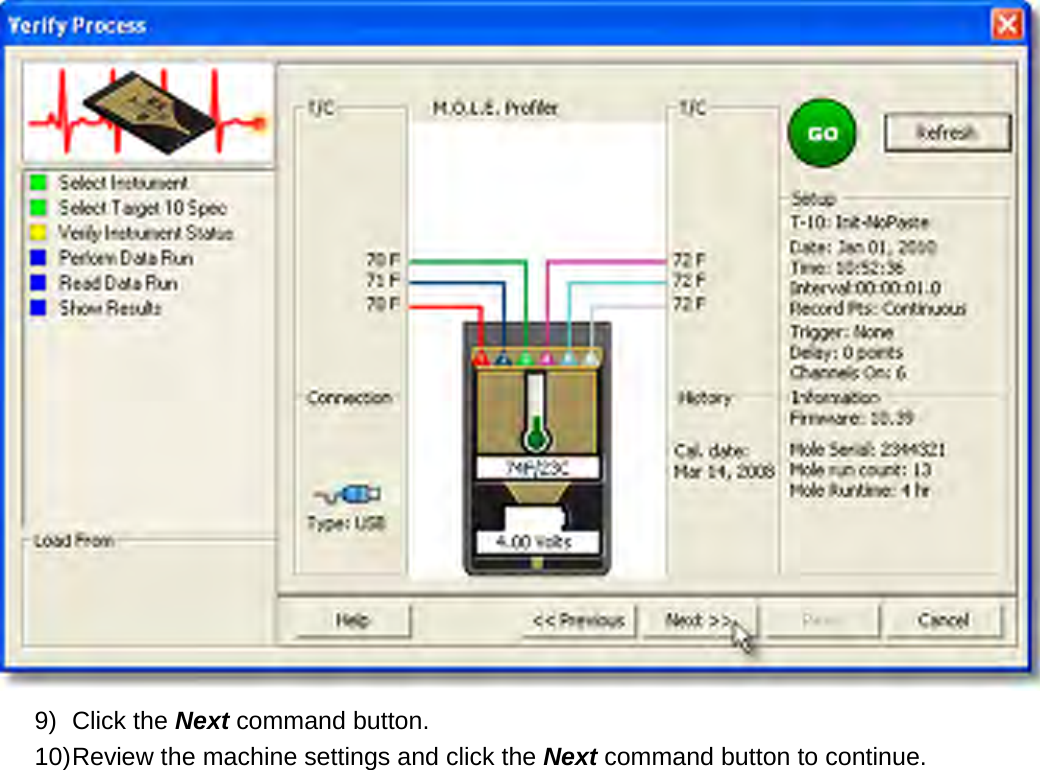Select the 'Read Data Run' step
Screen dimensions: 1040x770
point(118,283)
